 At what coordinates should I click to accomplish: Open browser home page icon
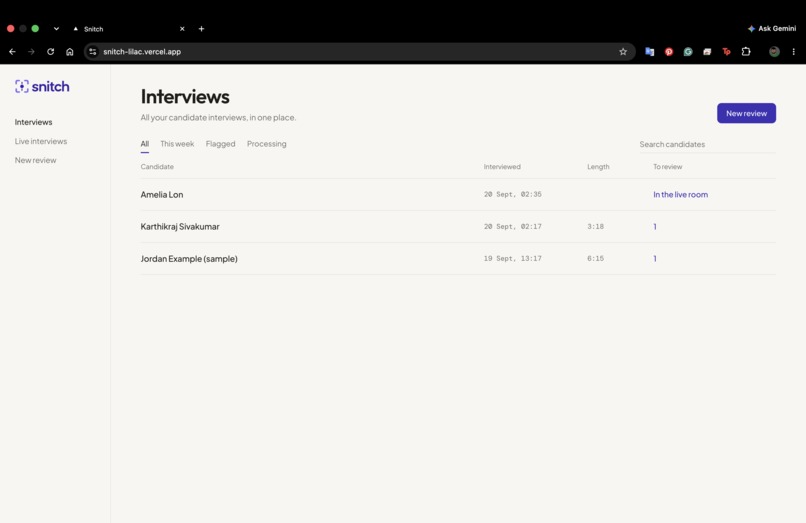pyautogui.click(x=70, y=51)
